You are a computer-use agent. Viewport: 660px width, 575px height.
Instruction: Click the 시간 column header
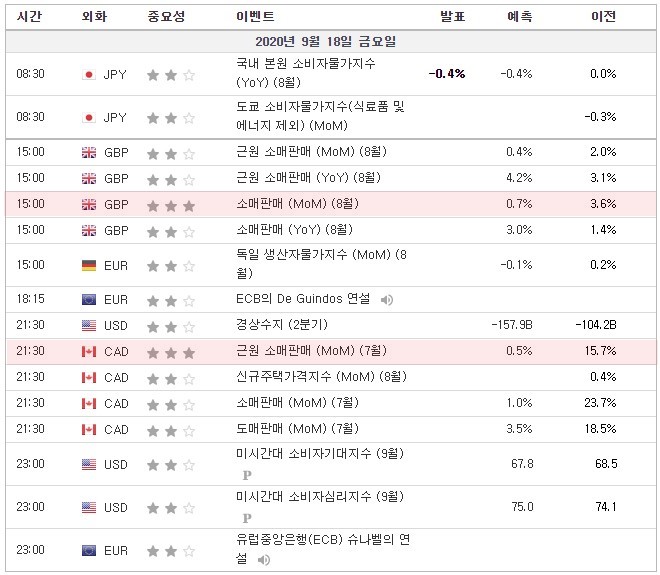[x=29, y=16]
